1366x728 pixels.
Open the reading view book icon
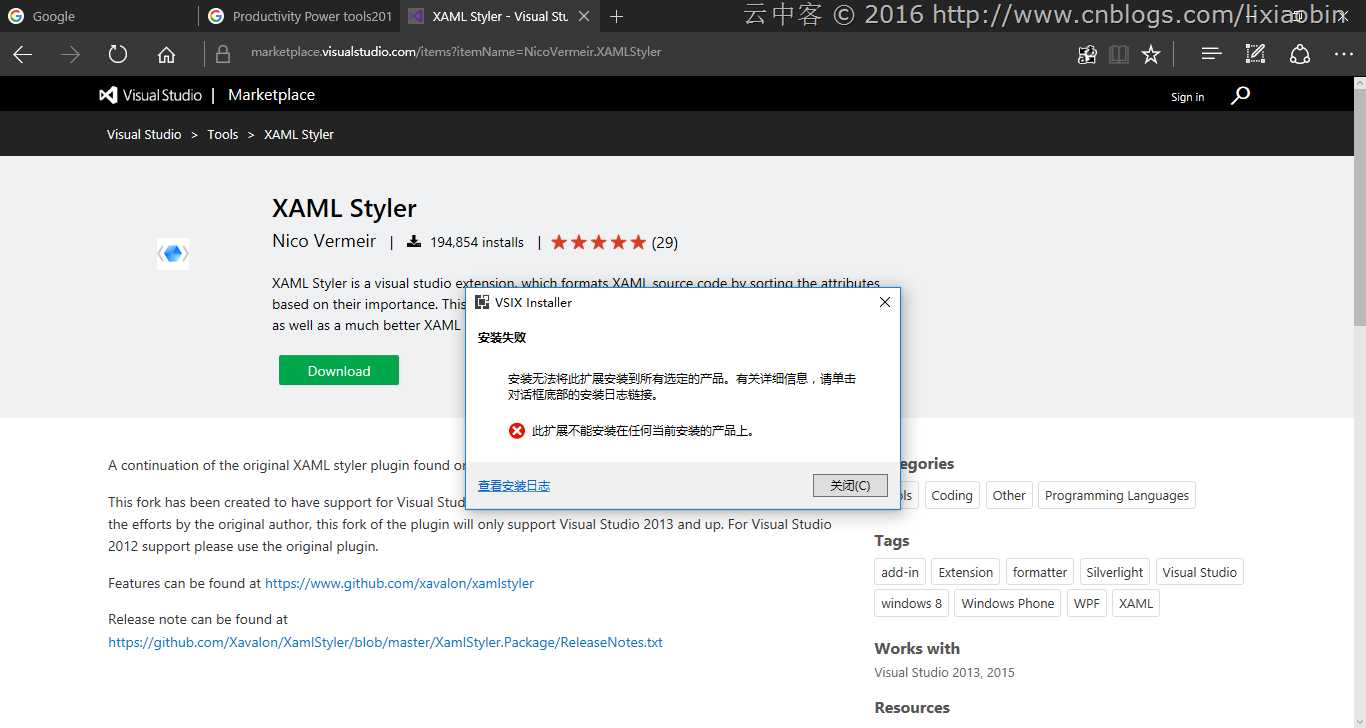click(1119, 55)
